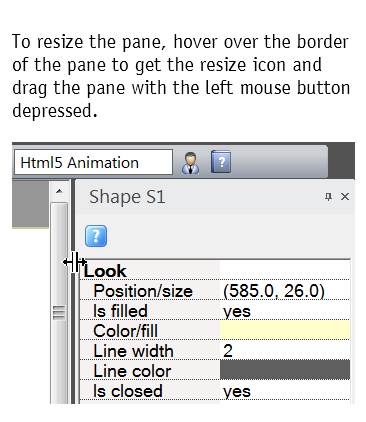This screenshot has height=422, width=366.
Task: Close the Shape S1 pane
Action: 345,197
